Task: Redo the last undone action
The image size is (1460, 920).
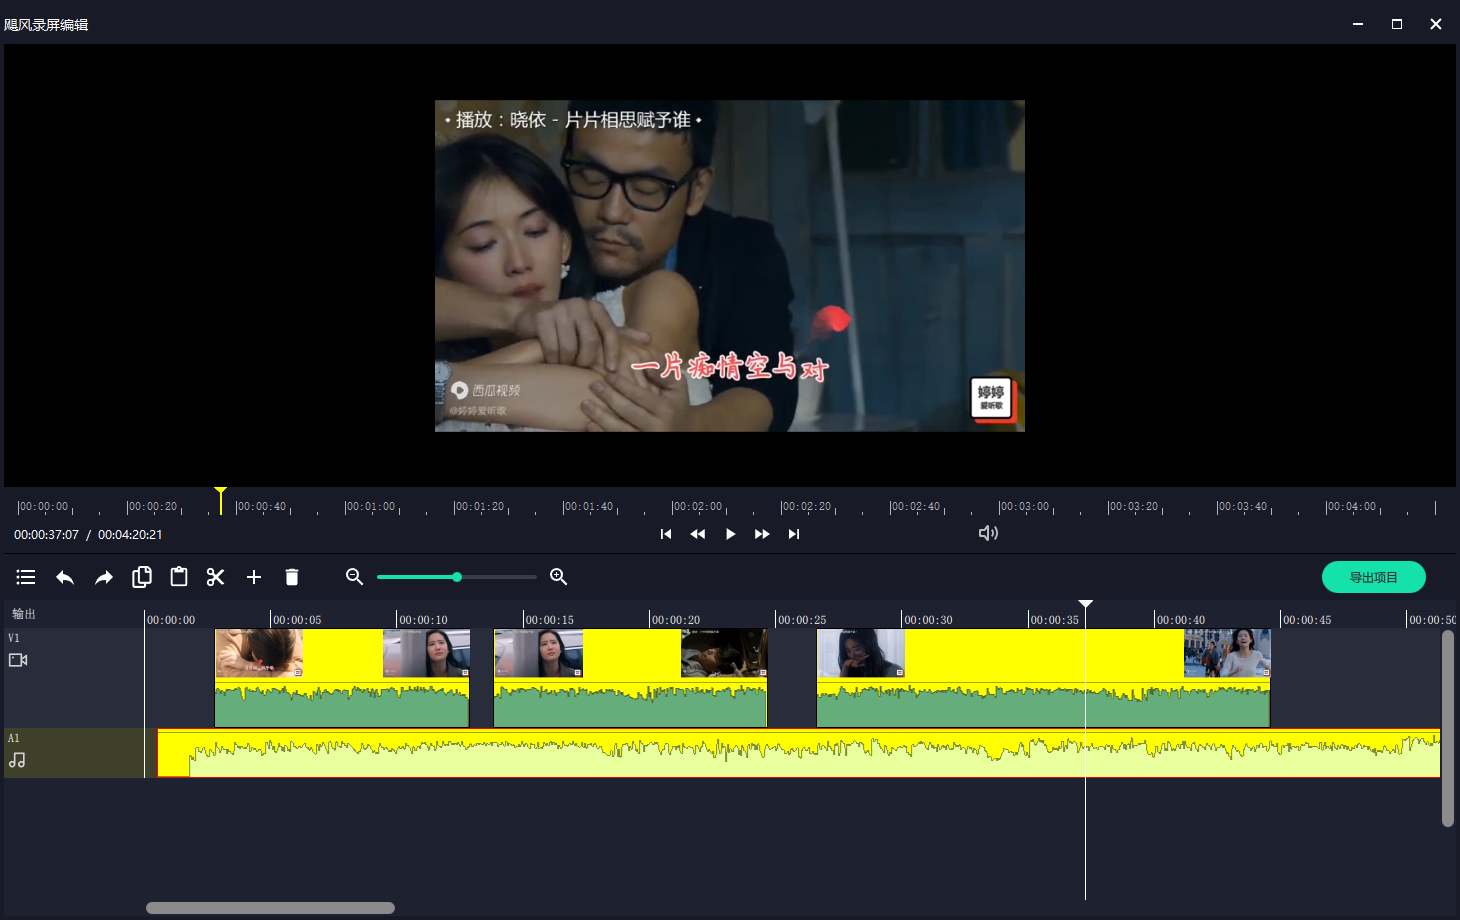Action: click(104, 577)
